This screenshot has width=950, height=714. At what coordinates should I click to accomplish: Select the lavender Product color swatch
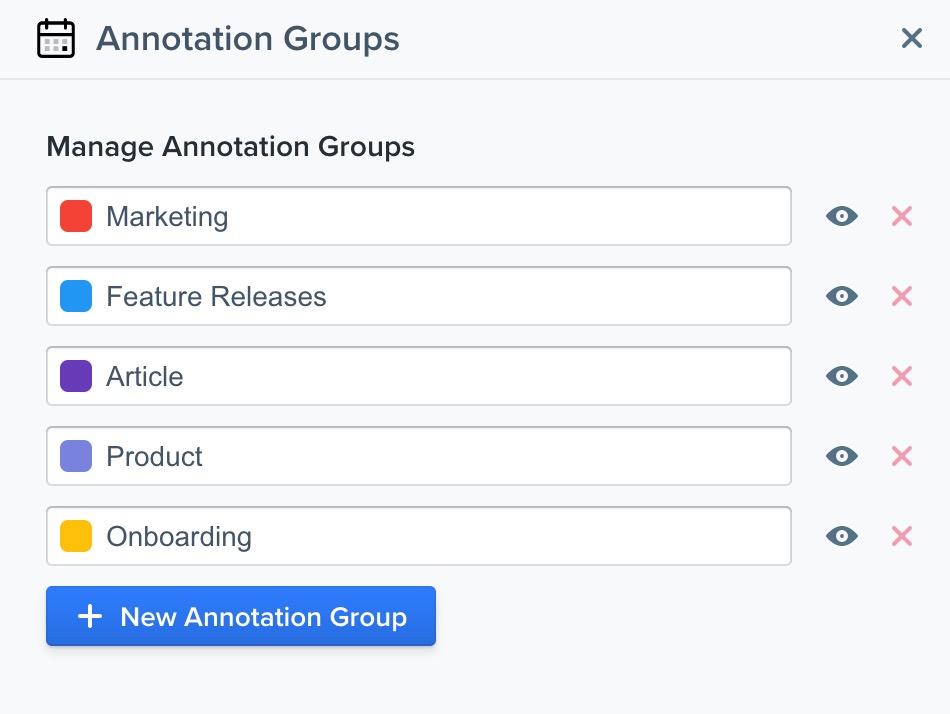click(76, 456)
